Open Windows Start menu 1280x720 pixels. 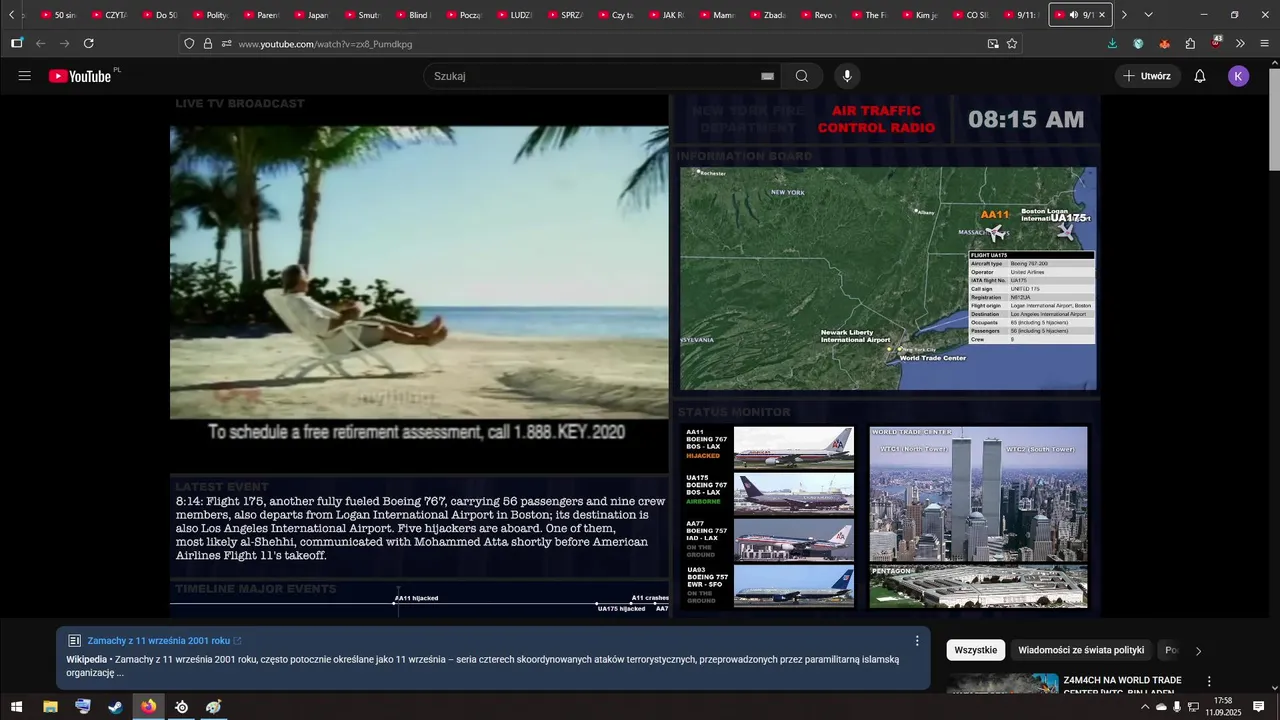[x=17, y=707]
